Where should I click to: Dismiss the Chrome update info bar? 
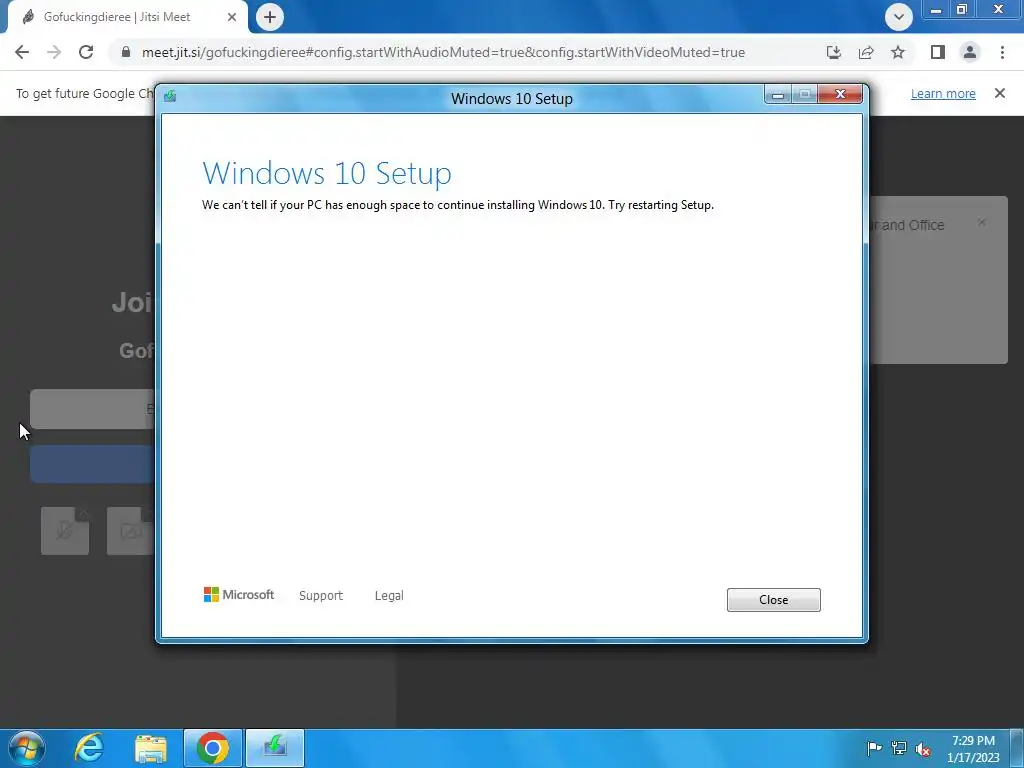click(1000, 93)
